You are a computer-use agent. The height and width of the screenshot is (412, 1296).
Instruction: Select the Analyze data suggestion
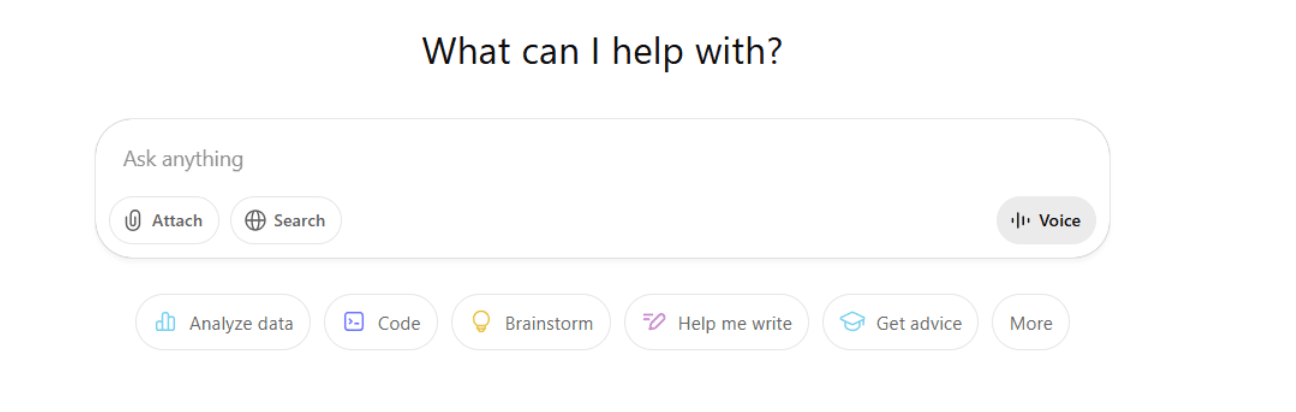coord(241,323)
